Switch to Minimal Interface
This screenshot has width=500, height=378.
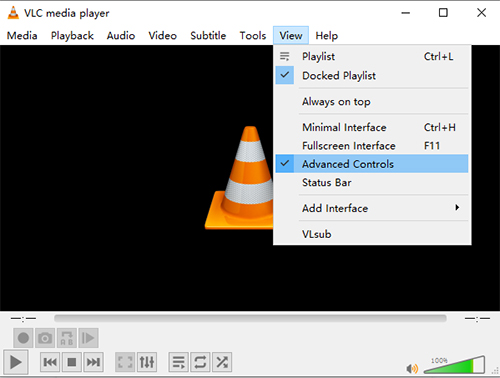pos(372,127)
